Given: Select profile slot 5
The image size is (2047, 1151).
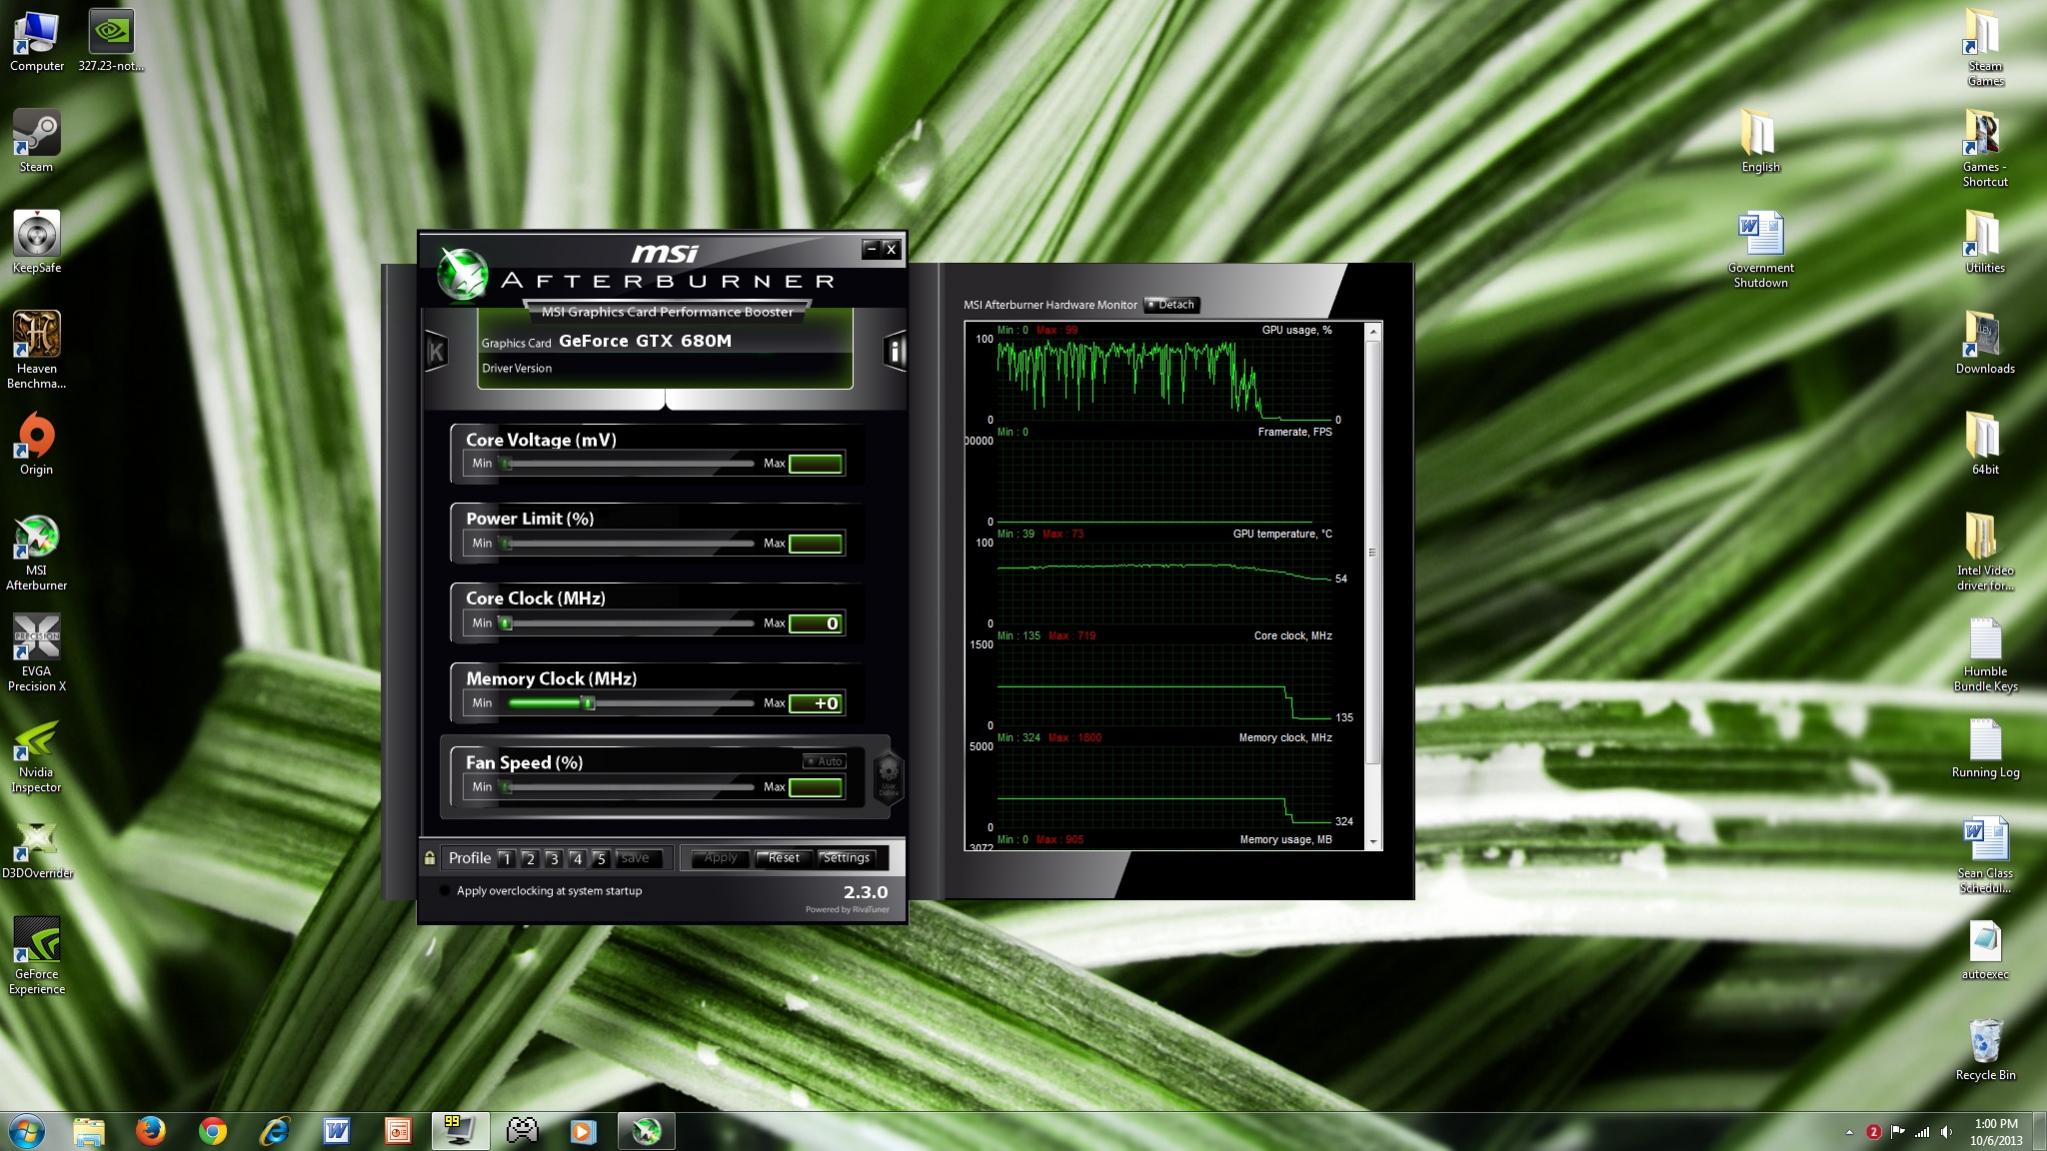Looking at the screenshot, I should pos(600,859).
